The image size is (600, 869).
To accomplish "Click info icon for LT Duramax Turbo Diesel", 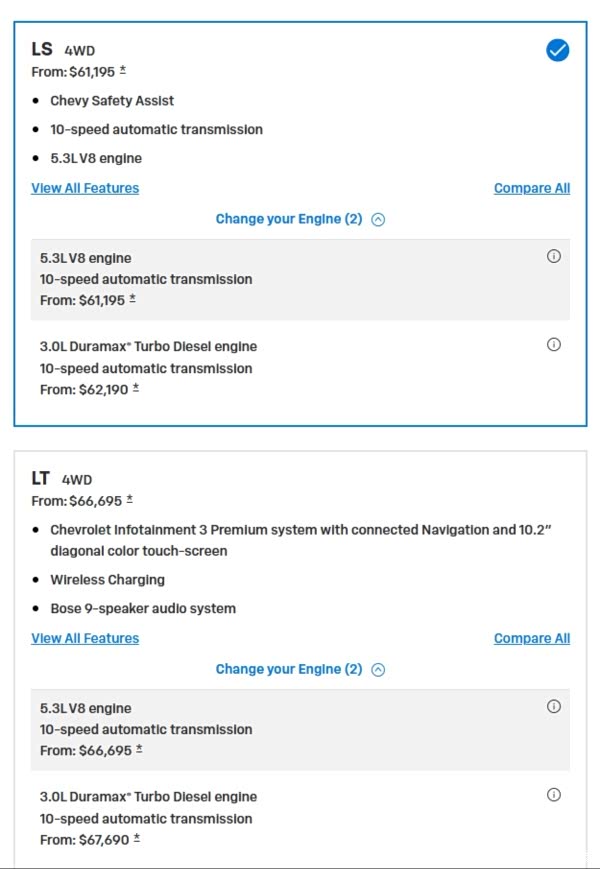I will coord(554,795).
